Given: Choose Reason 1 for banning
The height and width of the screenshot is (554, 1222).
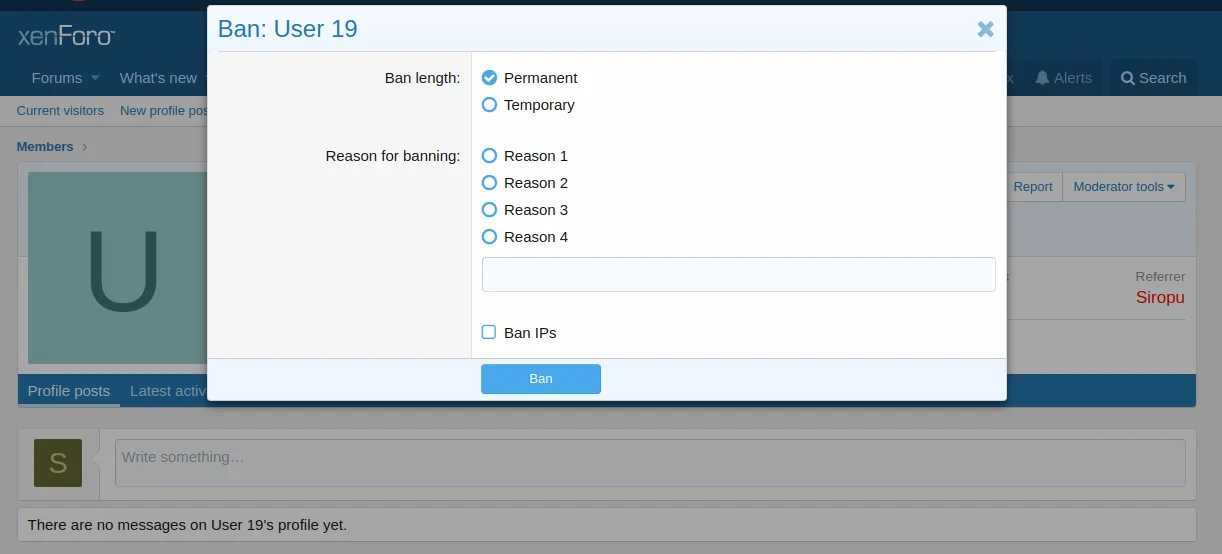Looking at the screenshot, I should [489, 156].
